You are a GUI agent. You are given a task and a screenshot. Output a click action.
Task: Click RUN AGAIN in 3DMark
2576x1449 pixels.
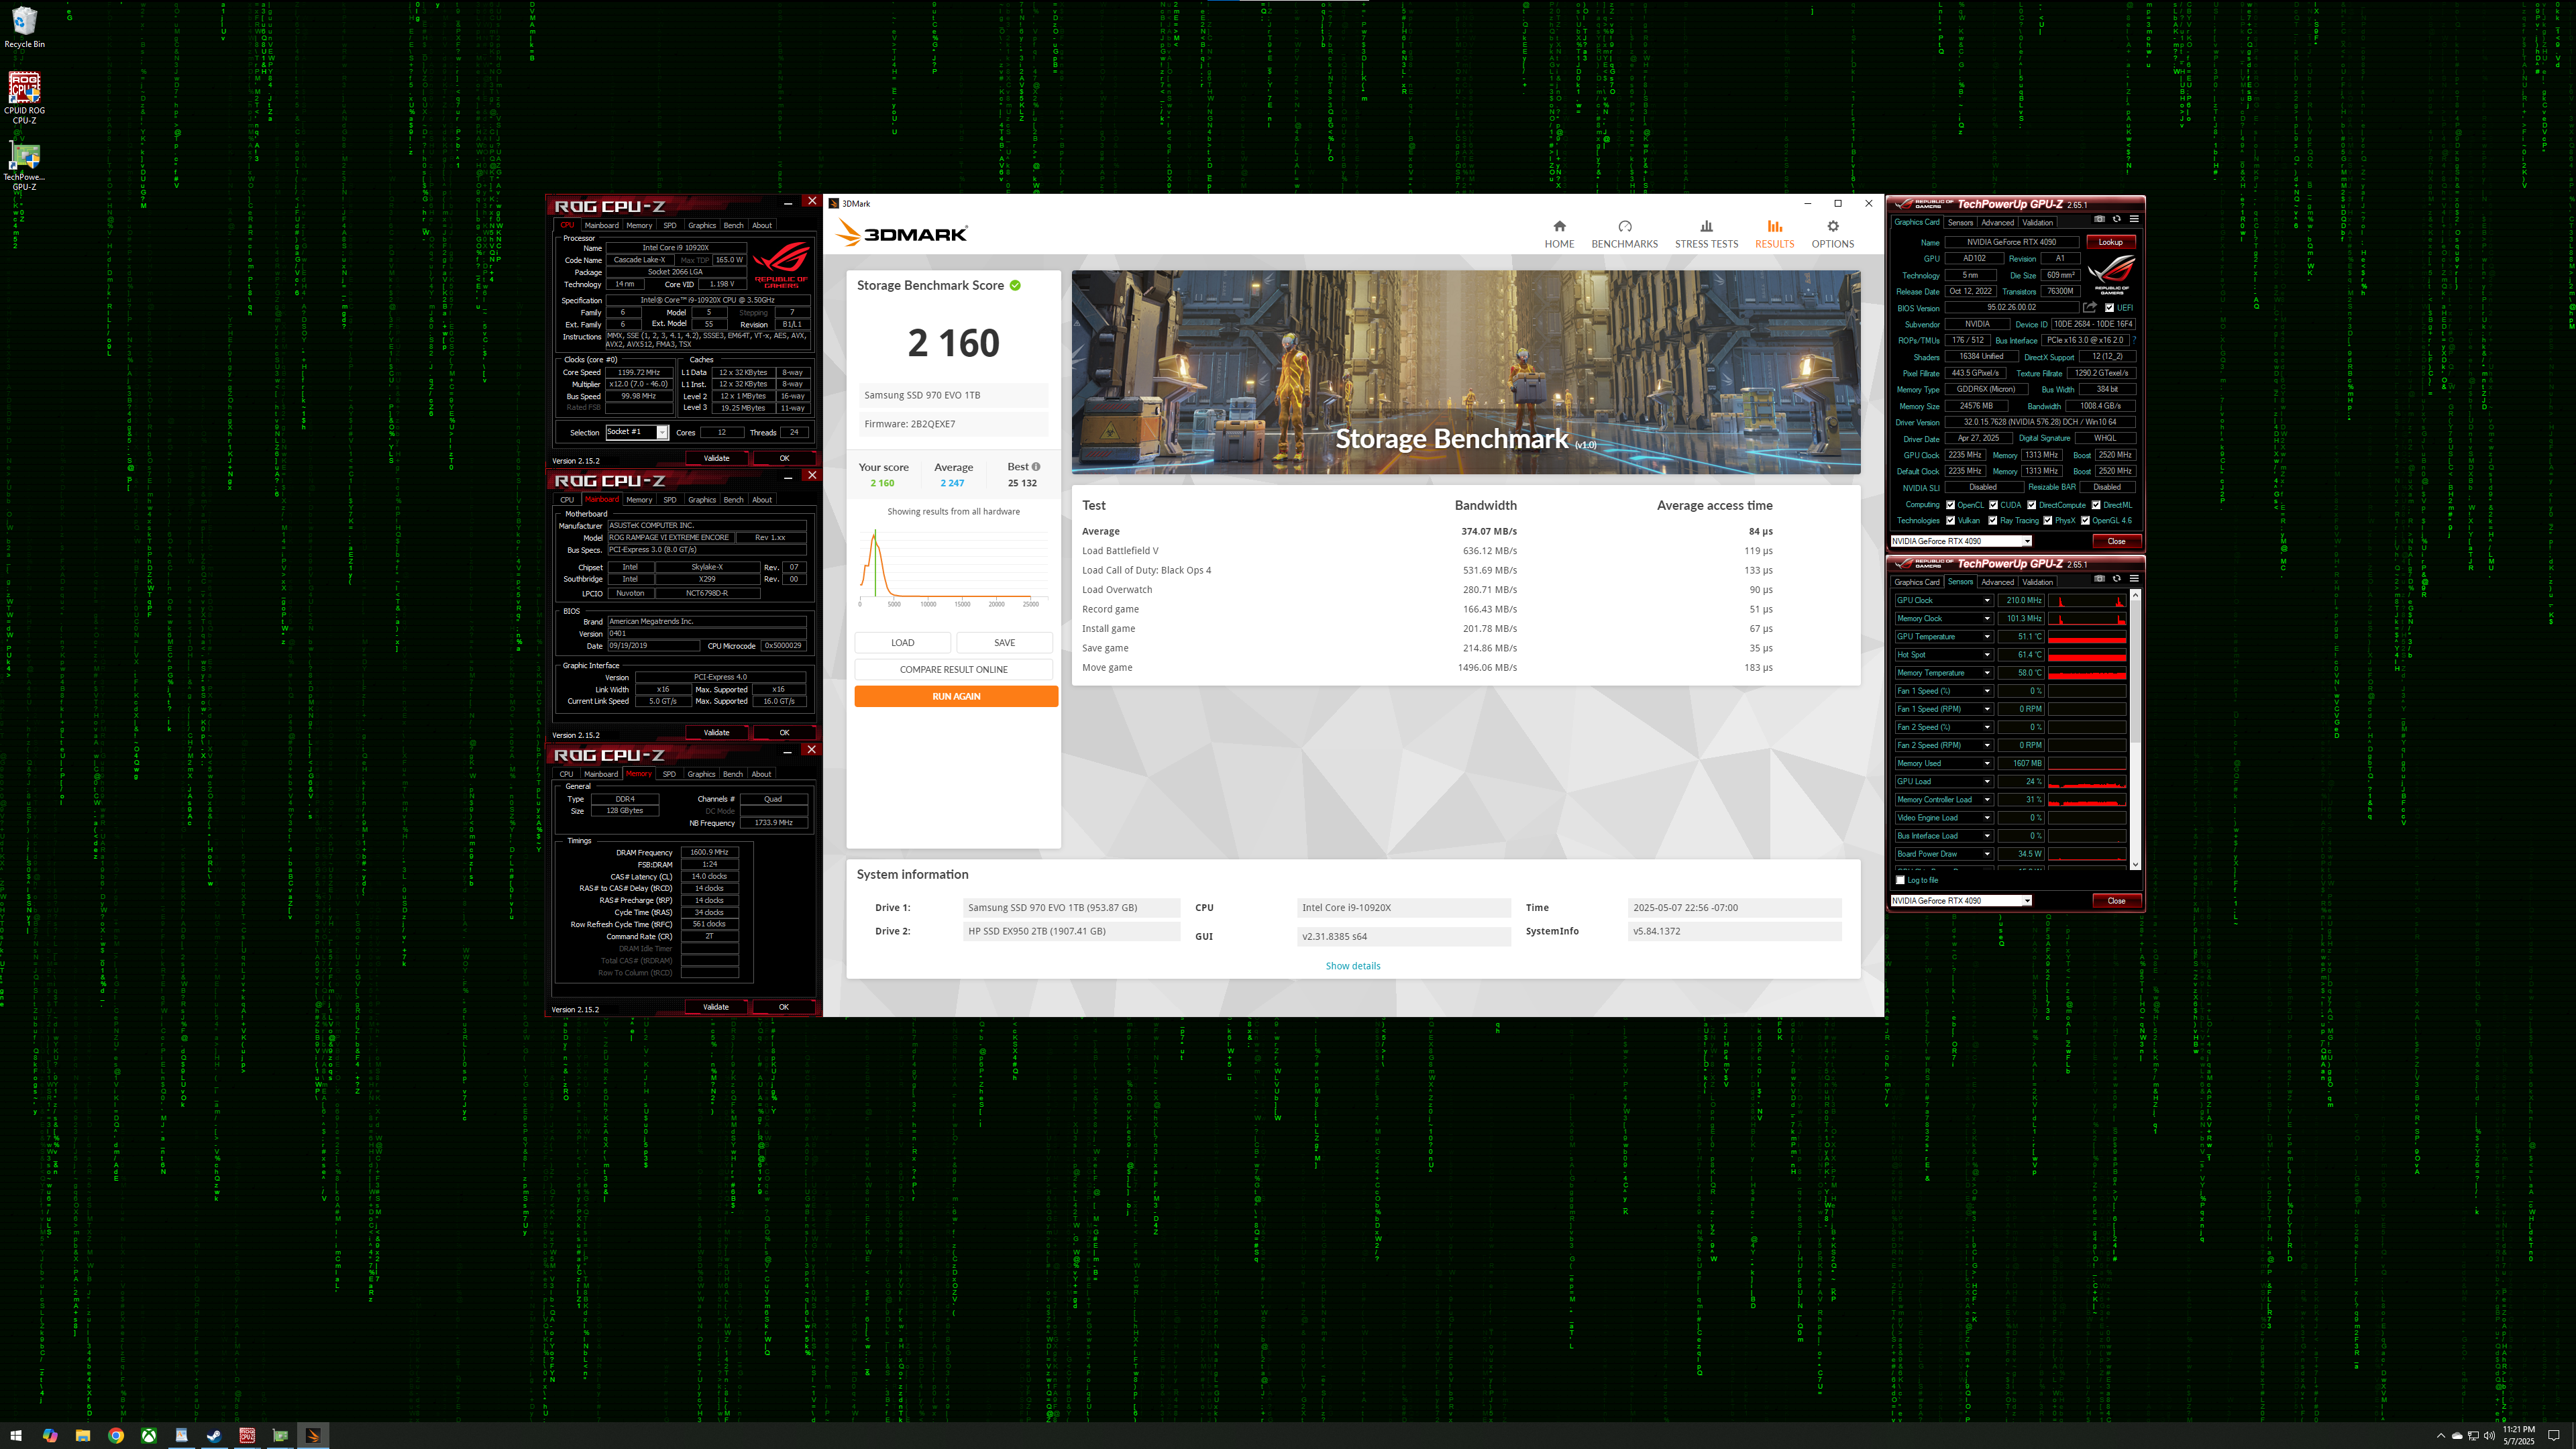tap(956, 696)
